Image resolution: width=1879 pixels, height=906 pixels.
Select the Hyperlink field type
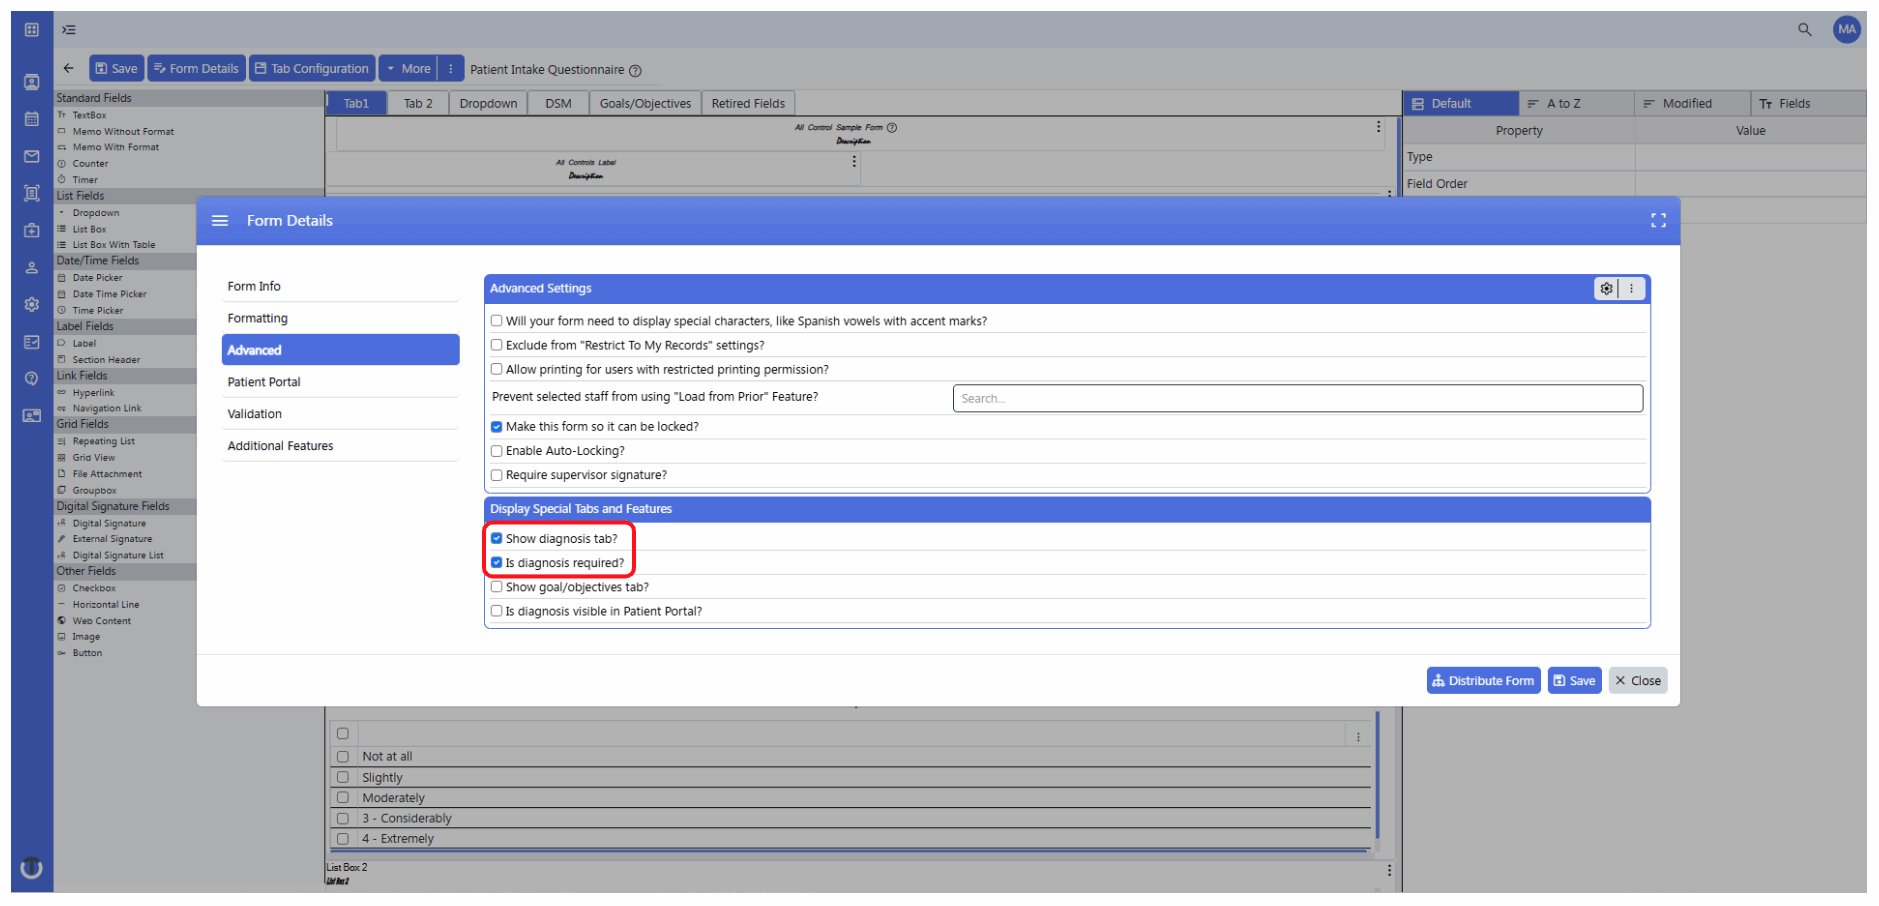93,393
